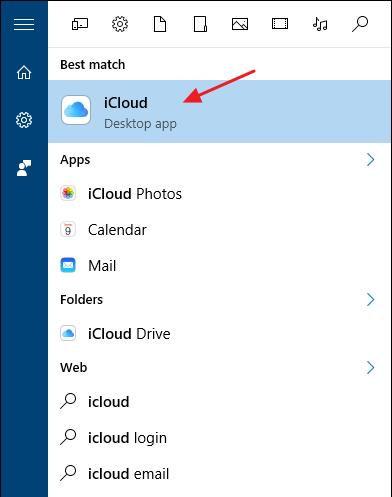Viewport: 392px width, 497px height.
Task: Click the iCloud Photos flower icon
Action: (68, 193)
